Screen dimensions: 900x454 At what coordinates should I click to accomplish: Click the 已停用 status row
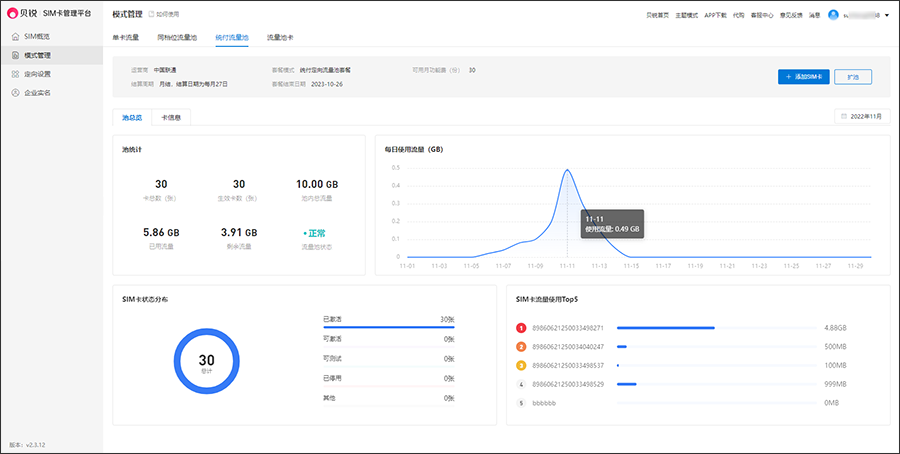(389, 379)
